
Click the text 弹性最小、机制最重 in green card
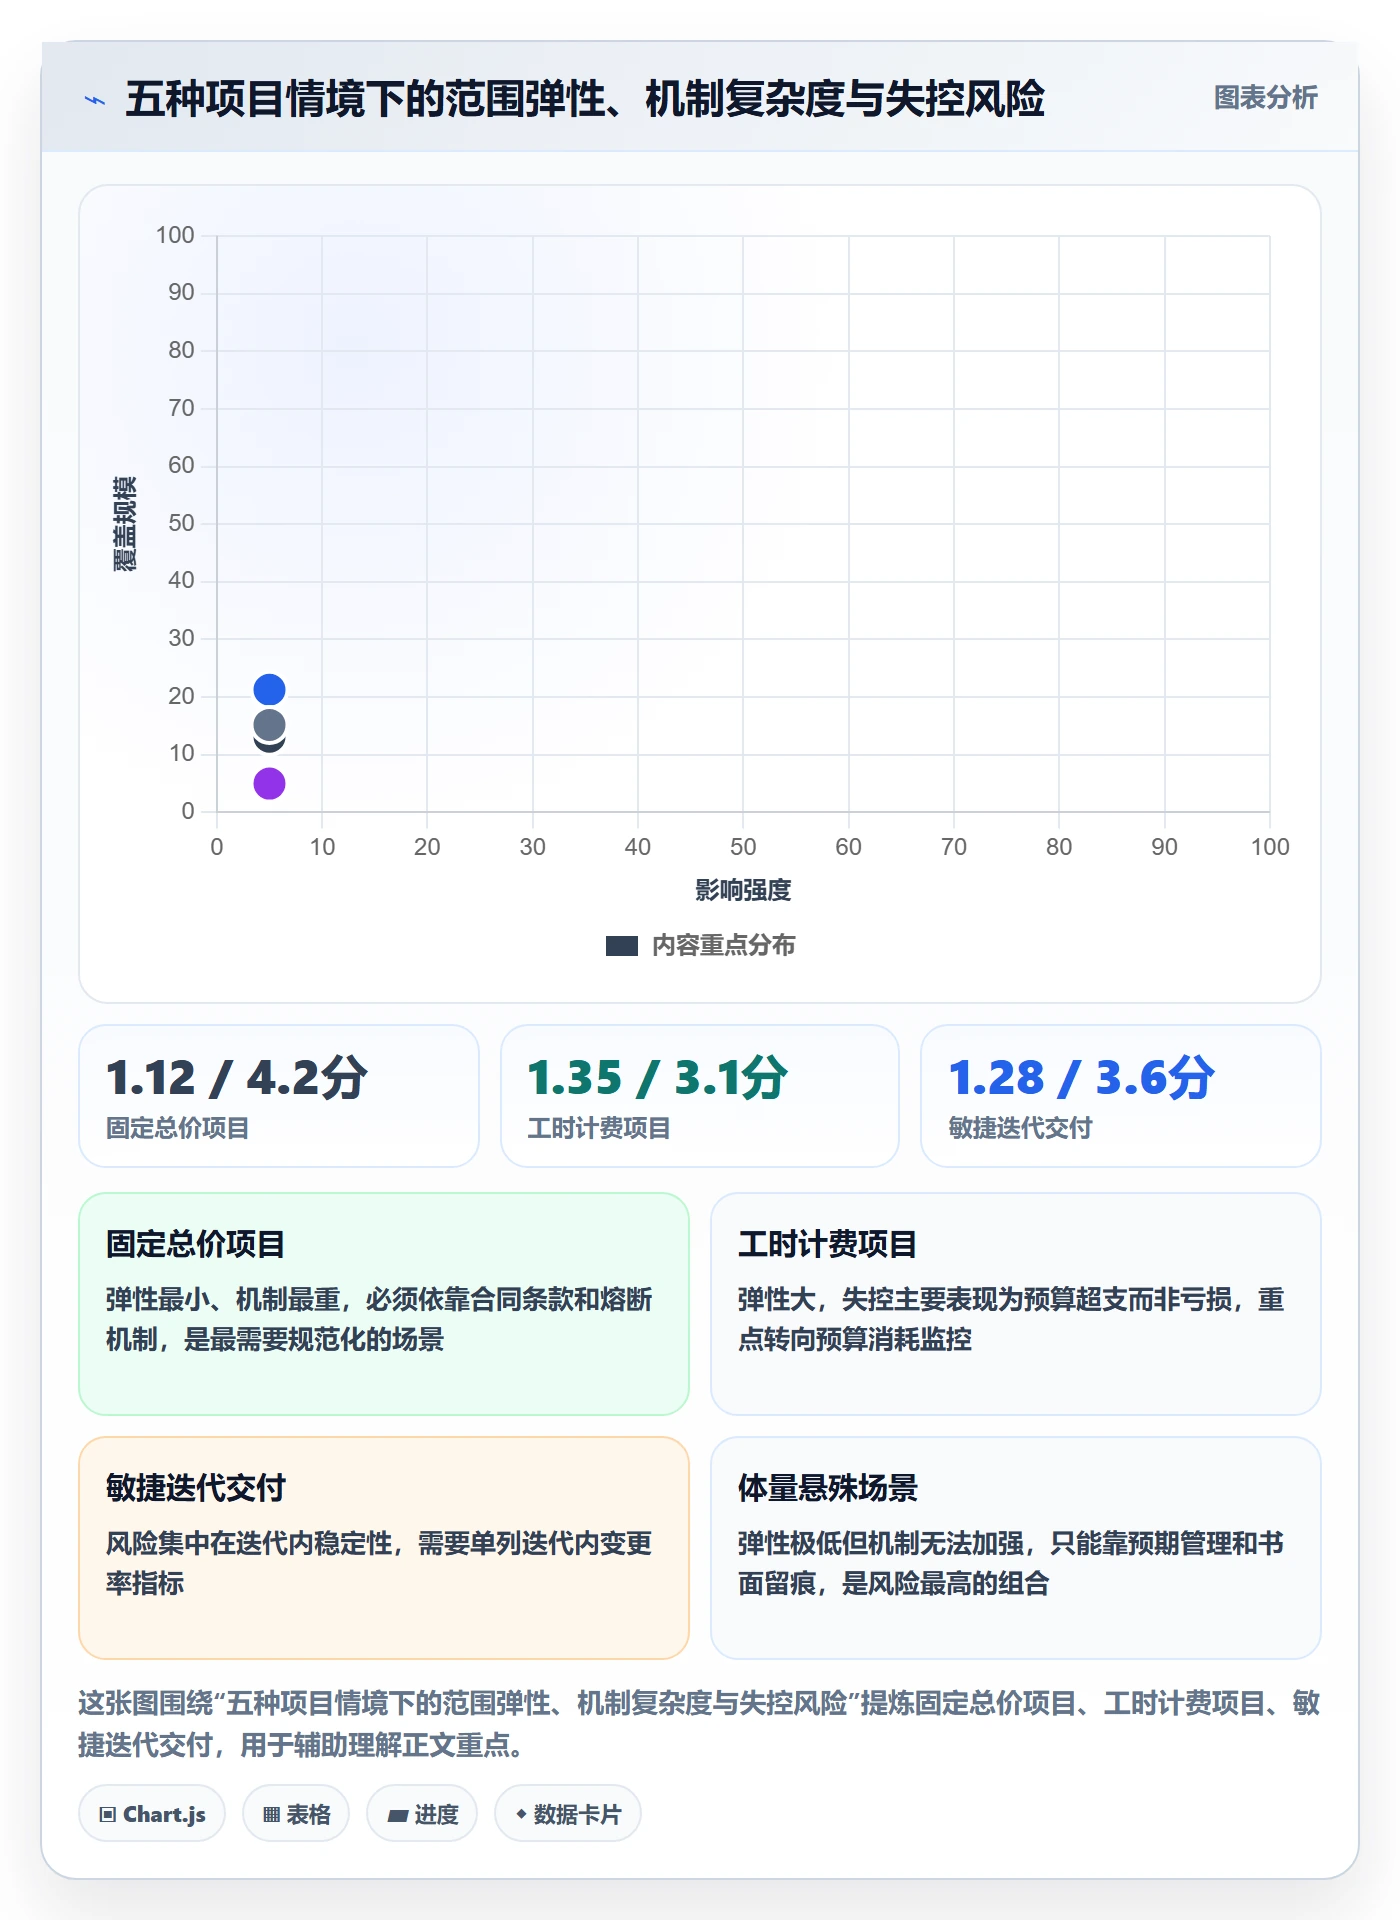pos(223,1299)
